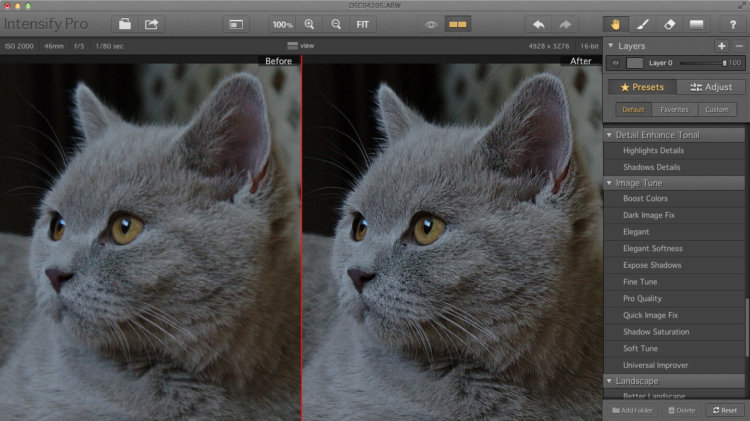Click the 16-bit depth indicator

(x=589, y=46)
